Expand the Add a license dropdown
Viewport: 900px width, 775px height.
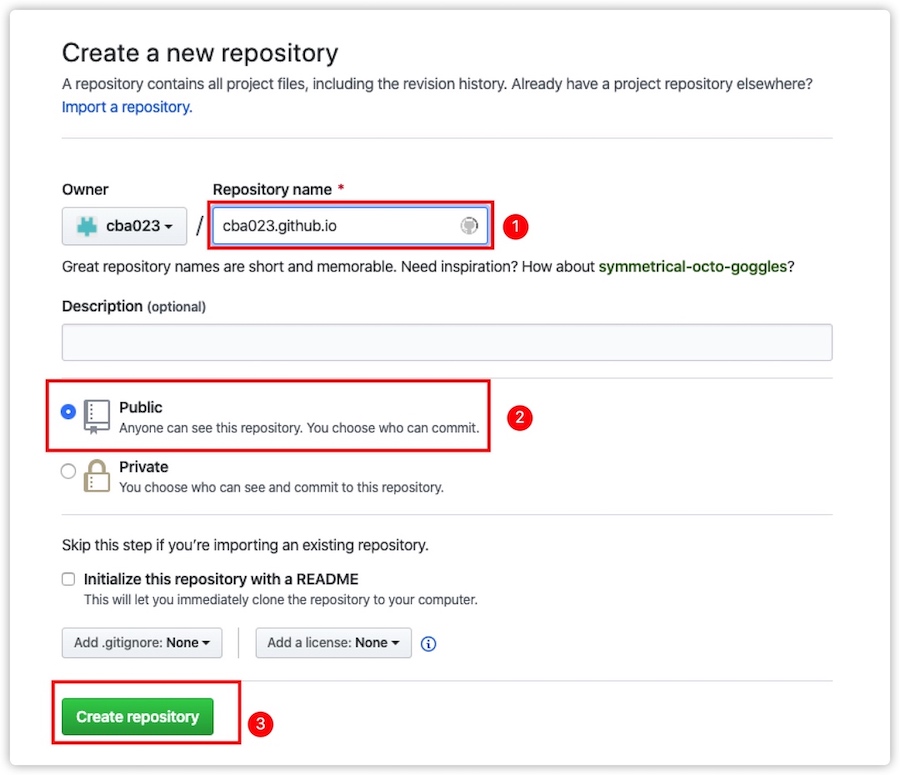(333, 642)
